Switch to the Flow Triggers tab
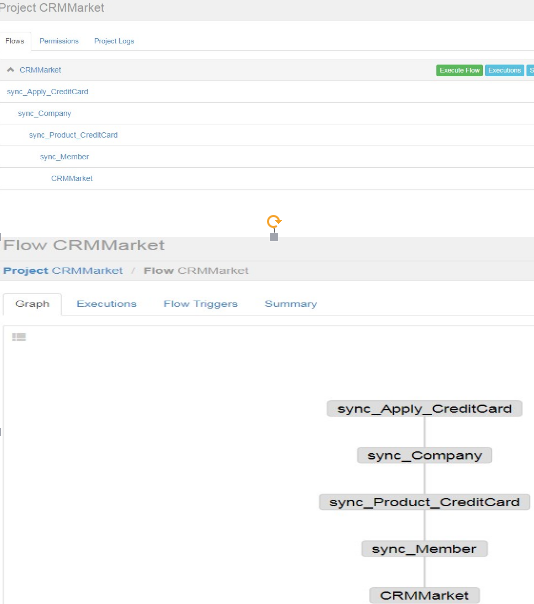The image size is (534, 604). pyautogui.click(x=200, y=304)
